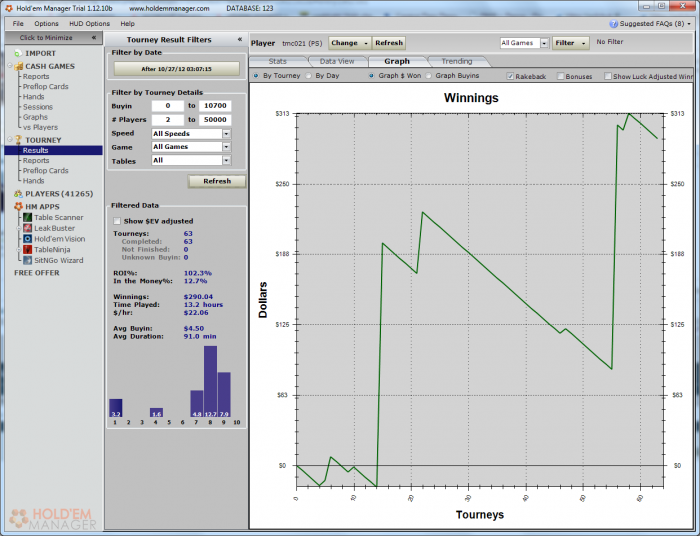This screenshot has height=536, width=700.
Task: Open the Game dropdown in filters
Action: click(x=226, y=146)
